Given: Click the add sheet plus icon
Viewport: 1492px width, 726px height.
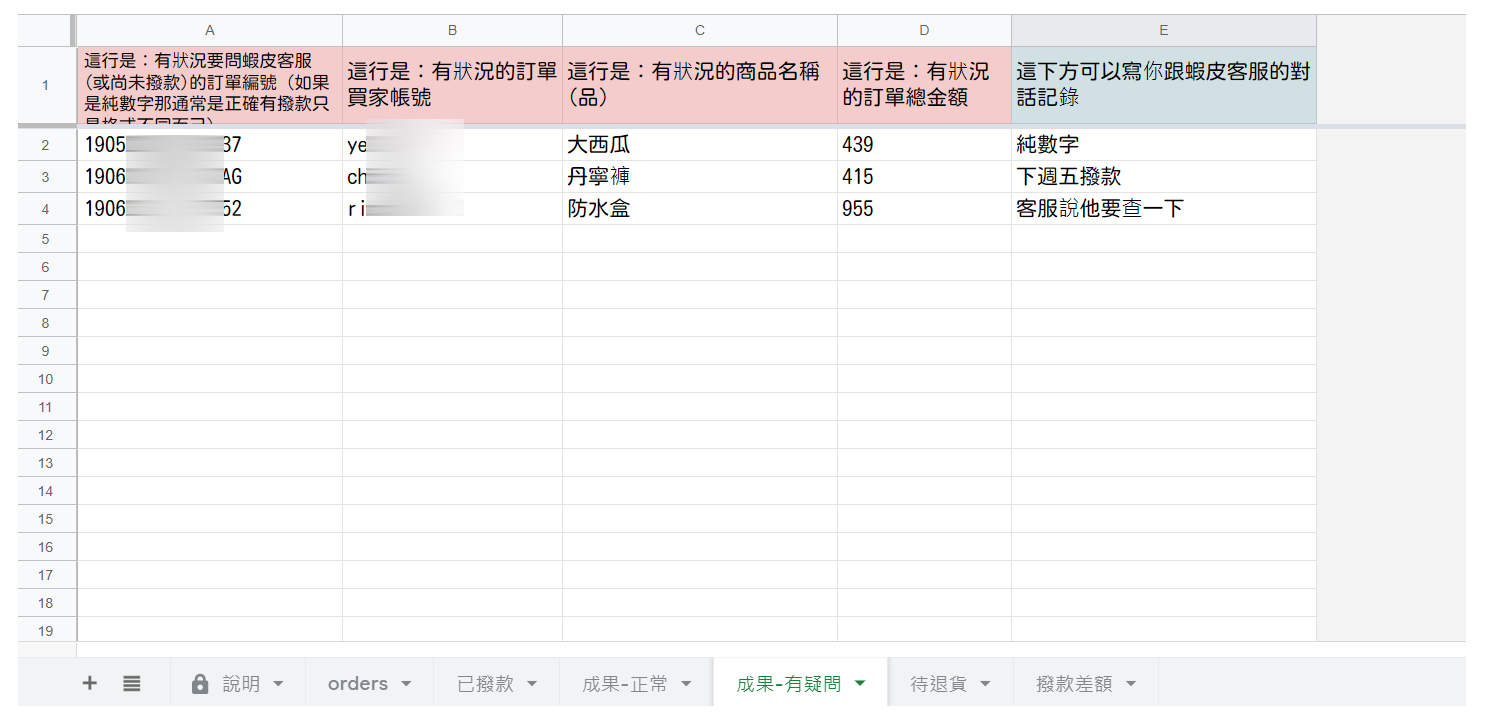Looking at the screenshot, I should tap(90, 683).
